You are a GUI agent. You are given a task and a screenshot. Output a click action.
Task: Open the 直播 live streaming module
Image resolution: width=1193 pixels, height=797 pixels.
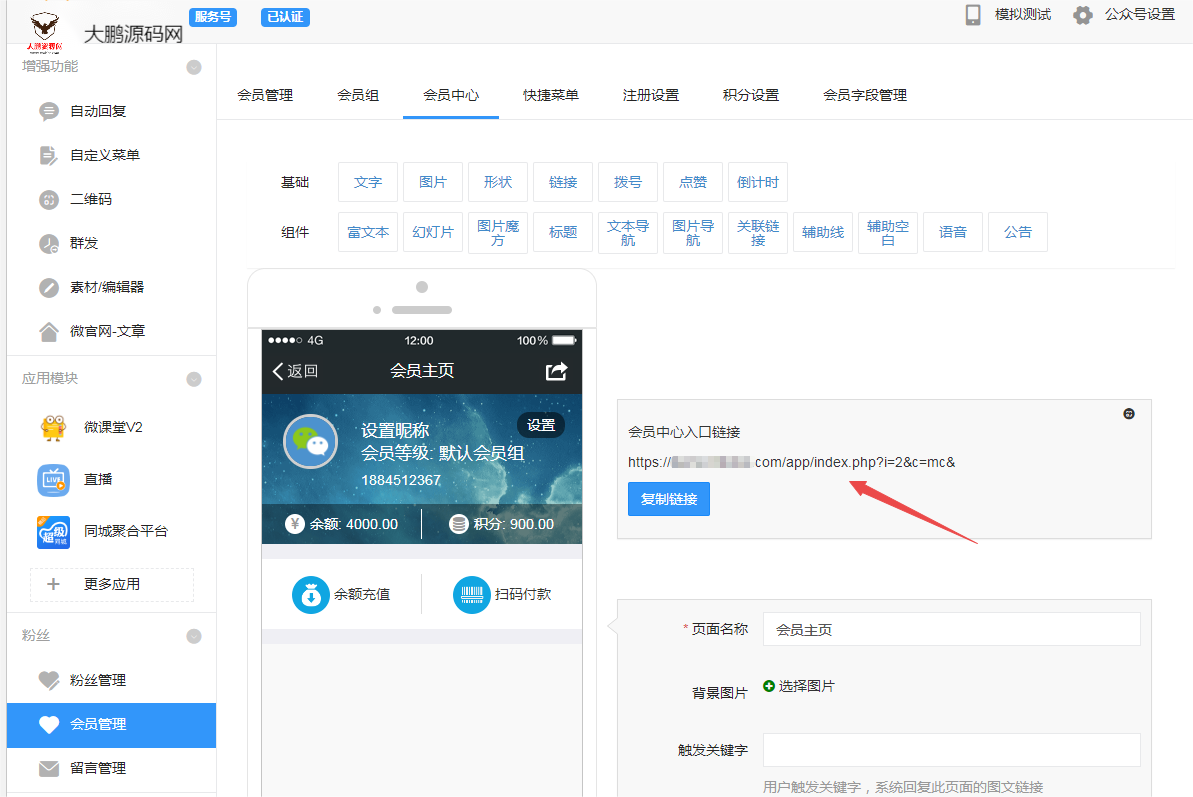(52, 479)
